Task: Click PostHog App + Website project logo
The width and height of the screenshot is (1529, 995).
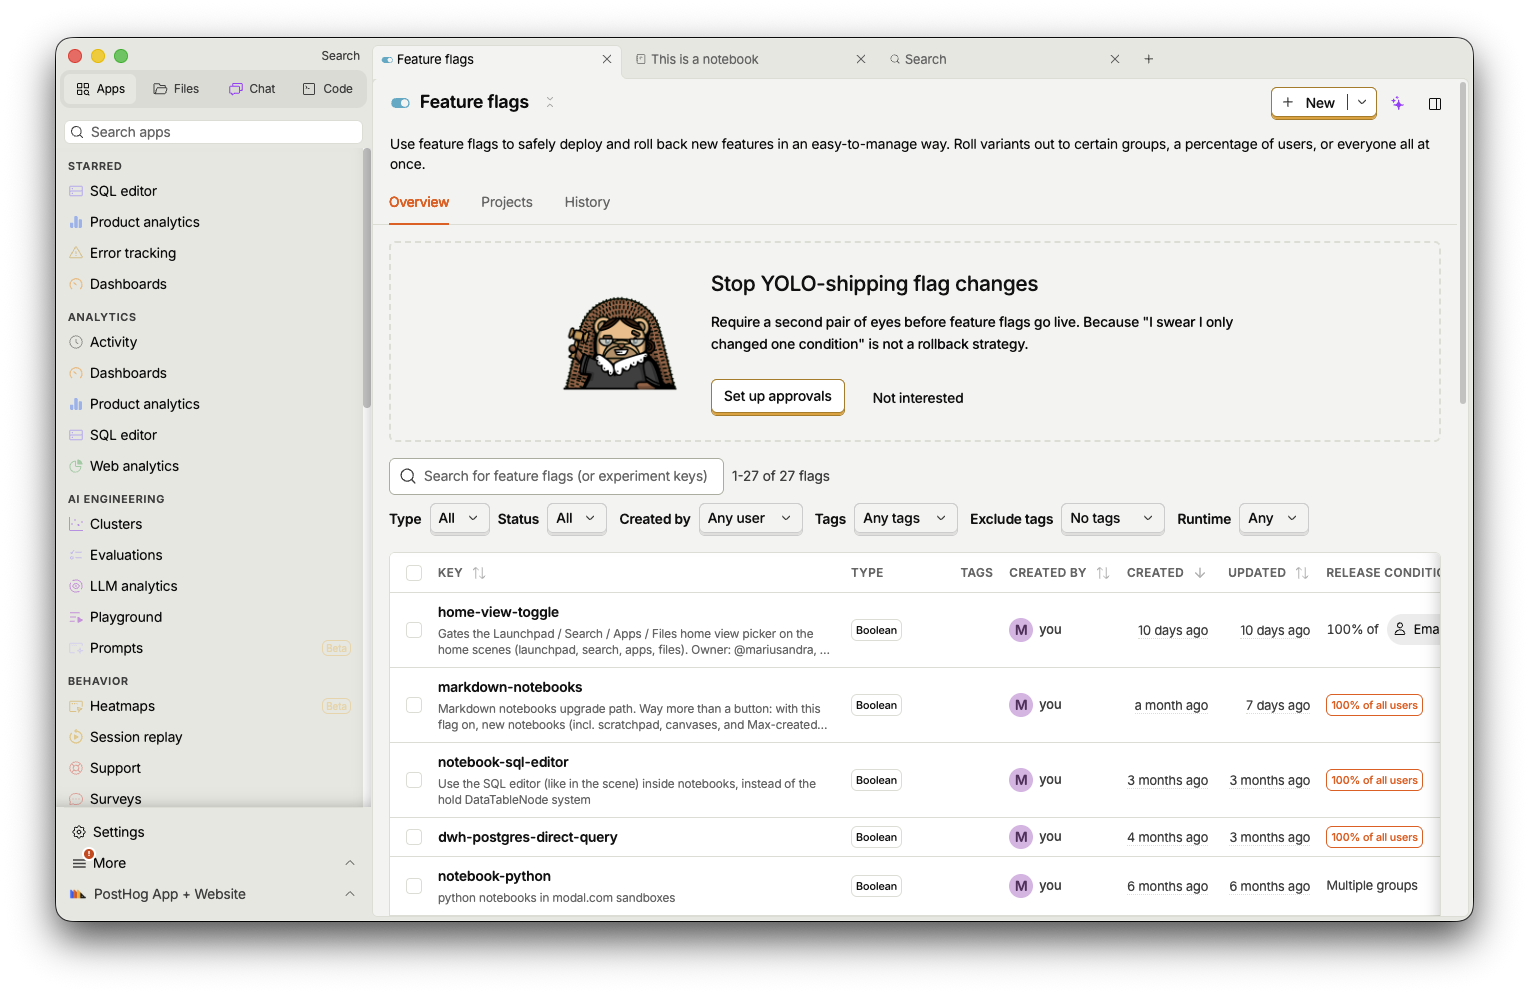Action: [78, 894]
